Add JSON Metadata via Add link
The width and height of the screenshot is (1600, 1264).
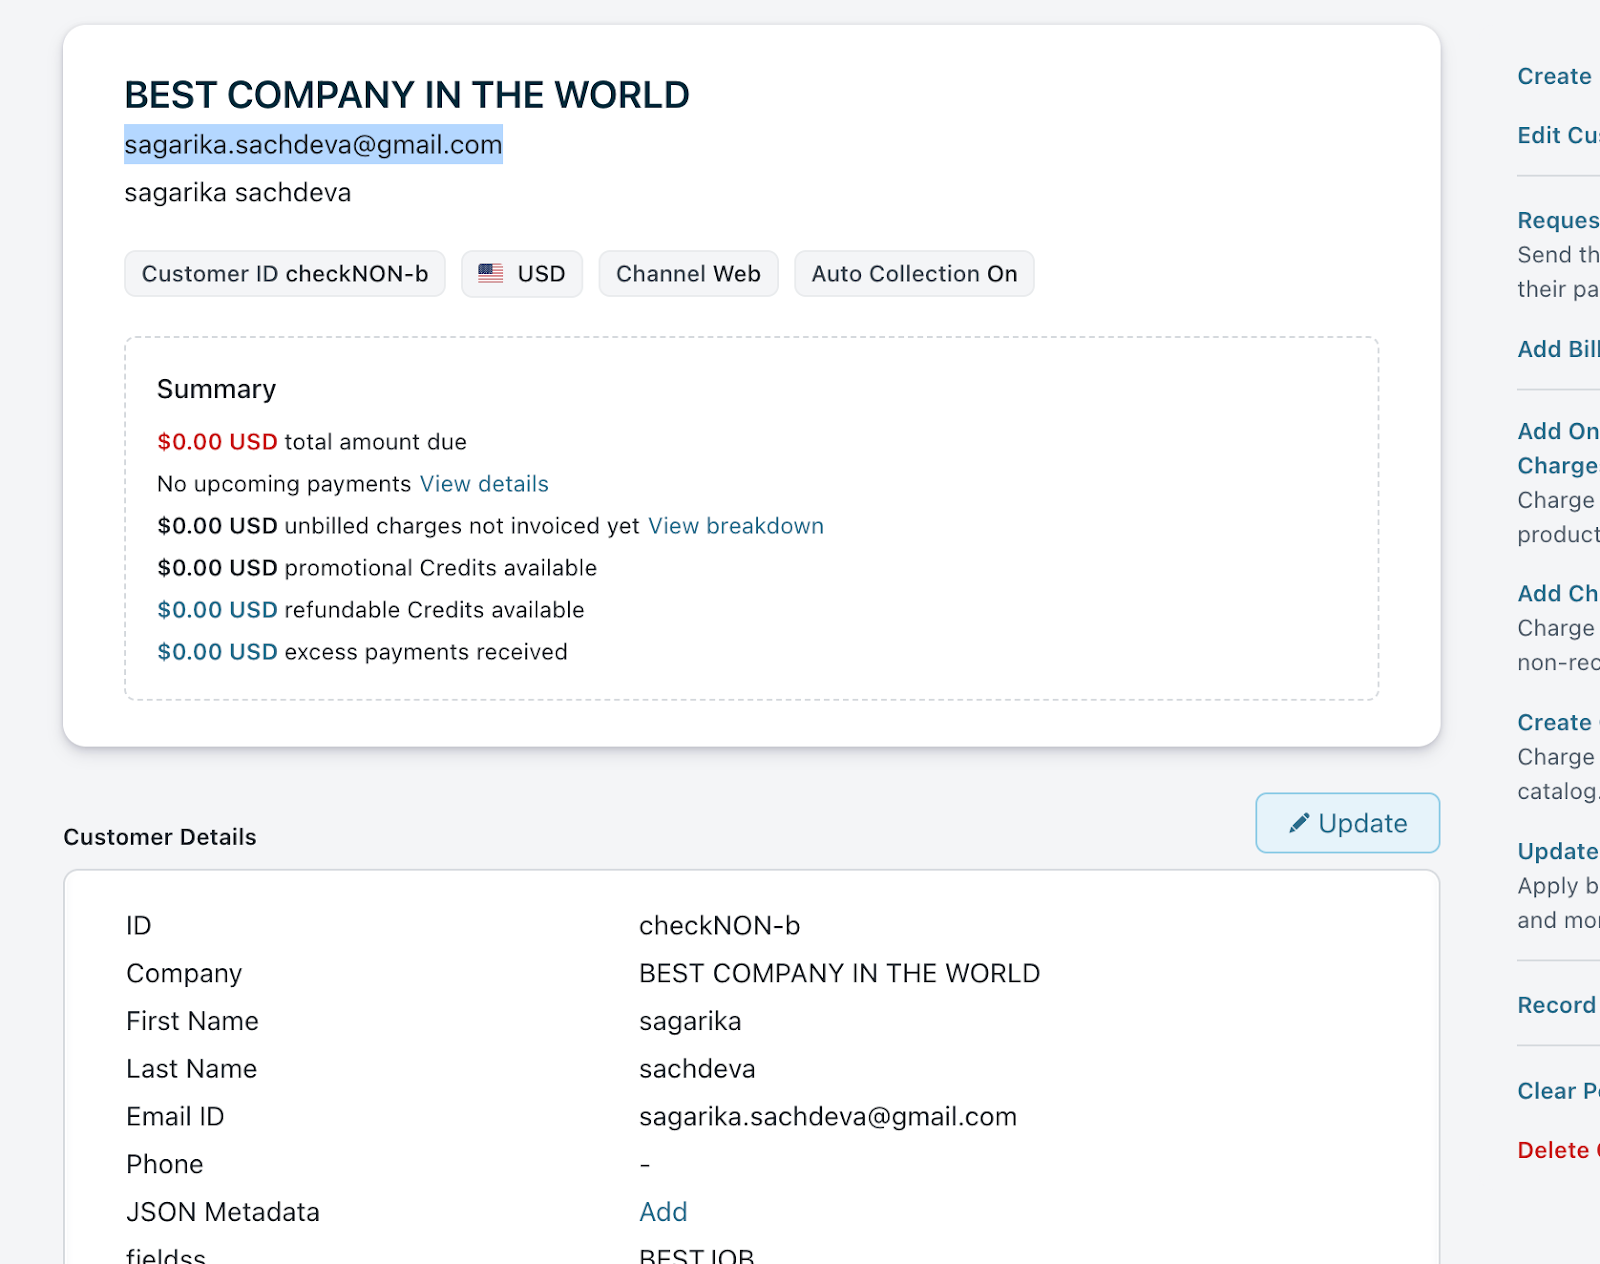click(x=663, y=1212)
